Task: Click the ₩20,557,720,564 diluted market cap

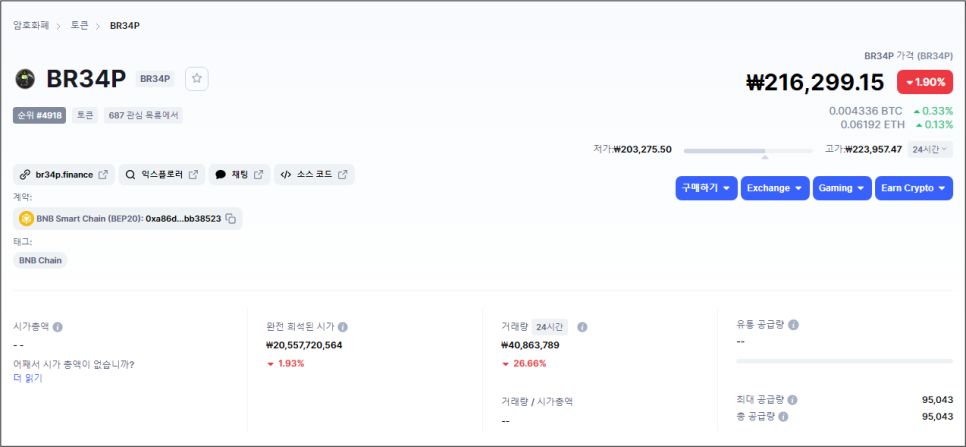Action: tap(304, 345)
